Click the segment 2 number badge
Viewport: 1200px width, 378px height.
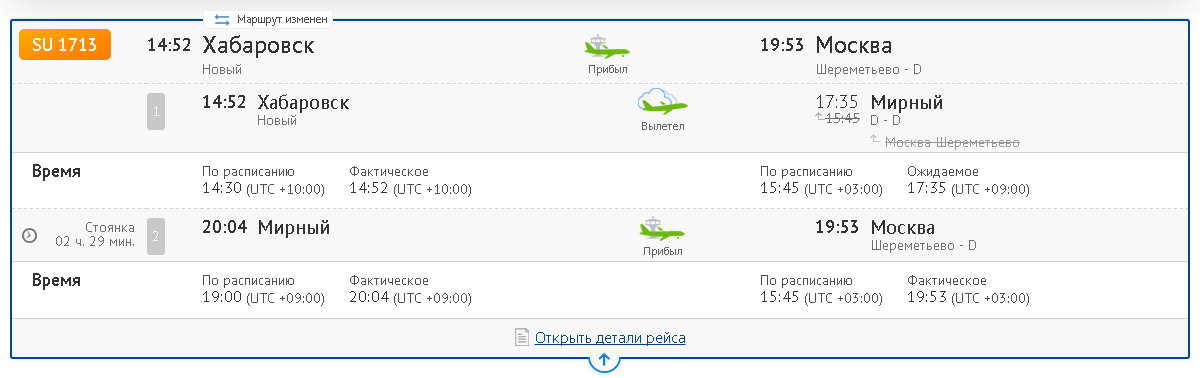coord(155,236)
